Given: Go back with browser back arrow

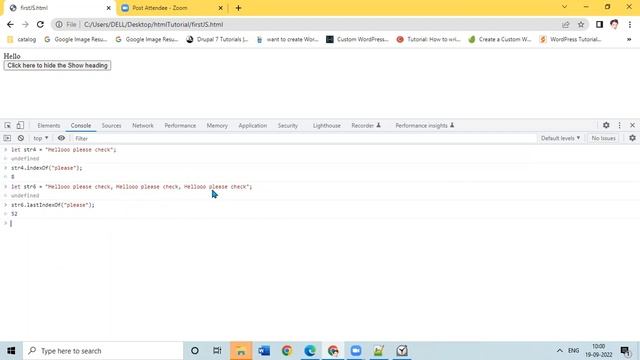Looking at the screenshot, I should [10, 24].
